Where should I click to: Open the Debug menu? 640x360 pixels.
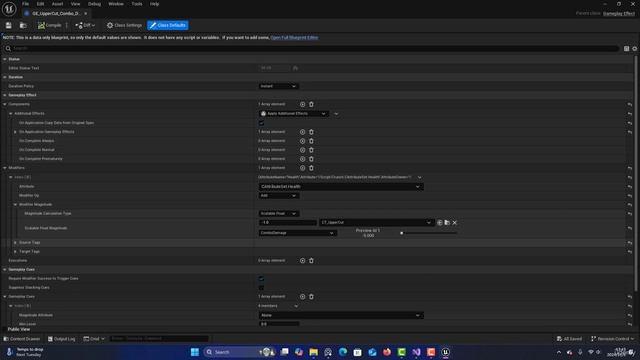[x=94, y=4]
